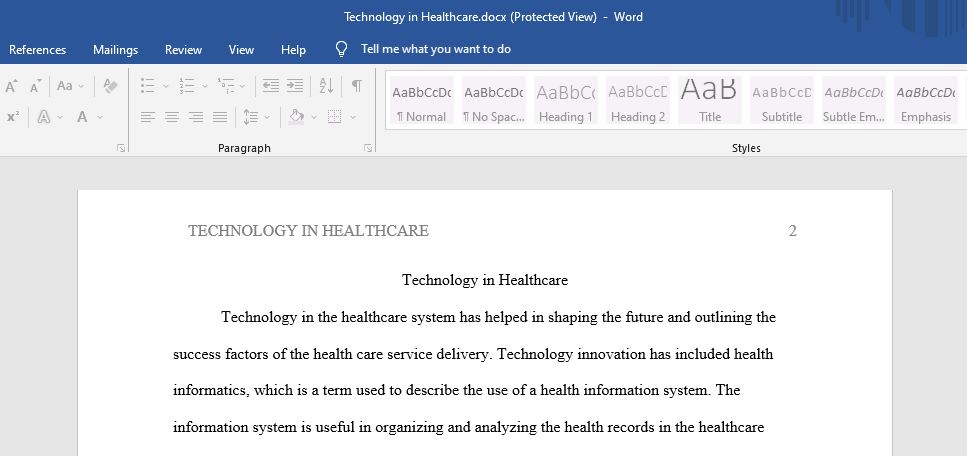Image resolution: width=967 pixels, height=456 pixels.
Task: Apply font color A icon
Action: point(82,117)
